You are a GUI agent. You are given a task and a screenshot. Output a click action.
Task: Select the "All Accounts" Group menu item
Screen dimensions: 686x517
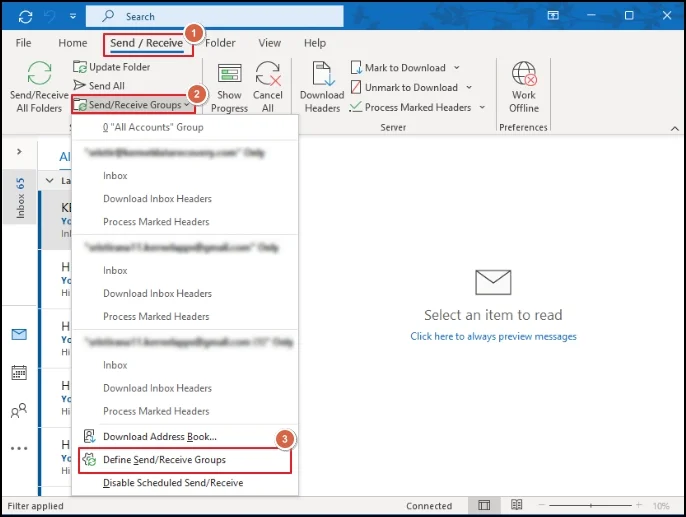(185, 127)
